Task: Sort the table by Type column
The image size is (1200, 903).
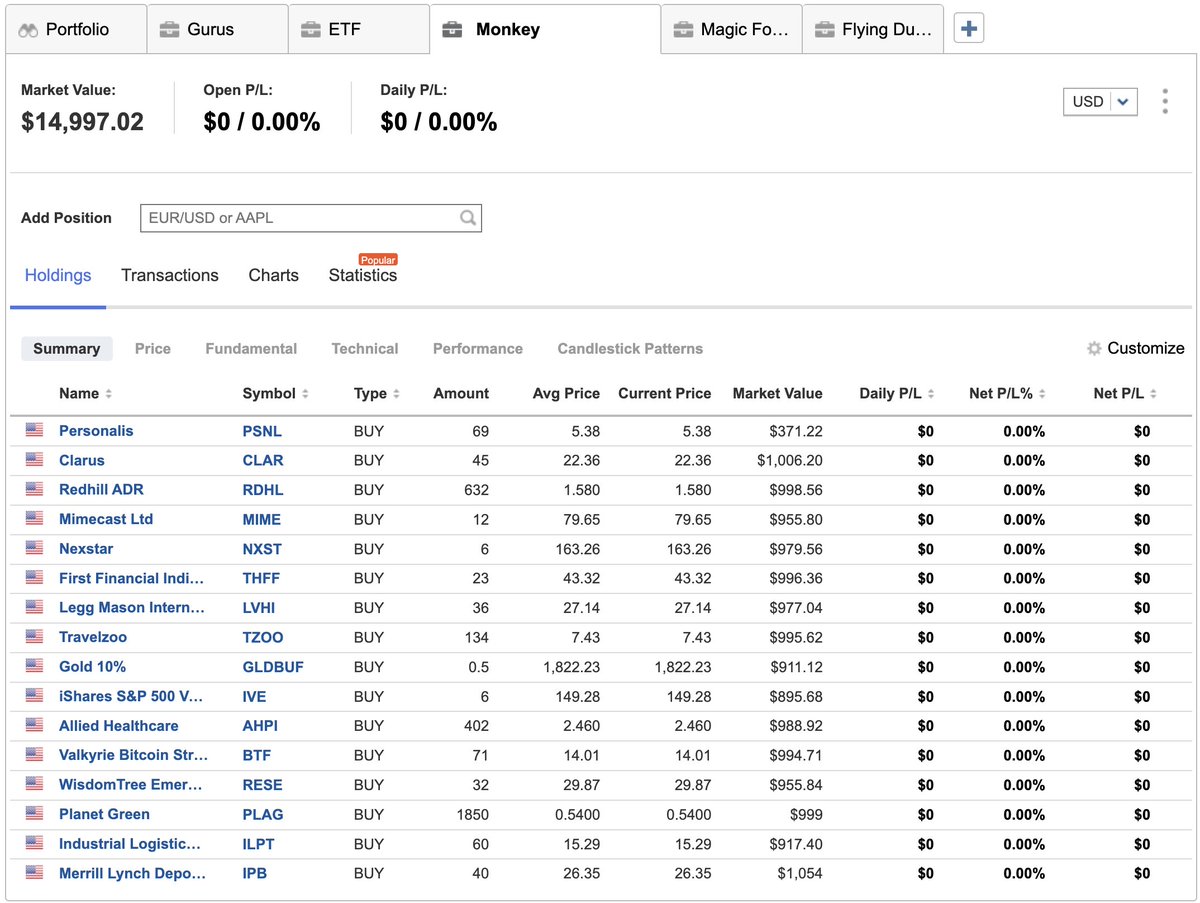Action: 377,393
